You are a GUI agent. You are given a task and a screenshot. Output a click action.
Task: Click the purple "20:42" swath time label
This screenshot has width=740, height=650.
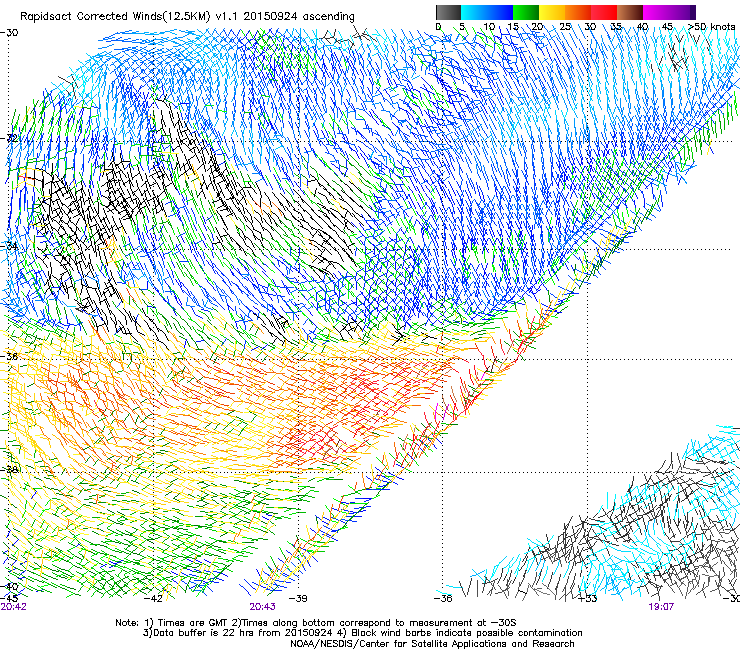[14, 607]
